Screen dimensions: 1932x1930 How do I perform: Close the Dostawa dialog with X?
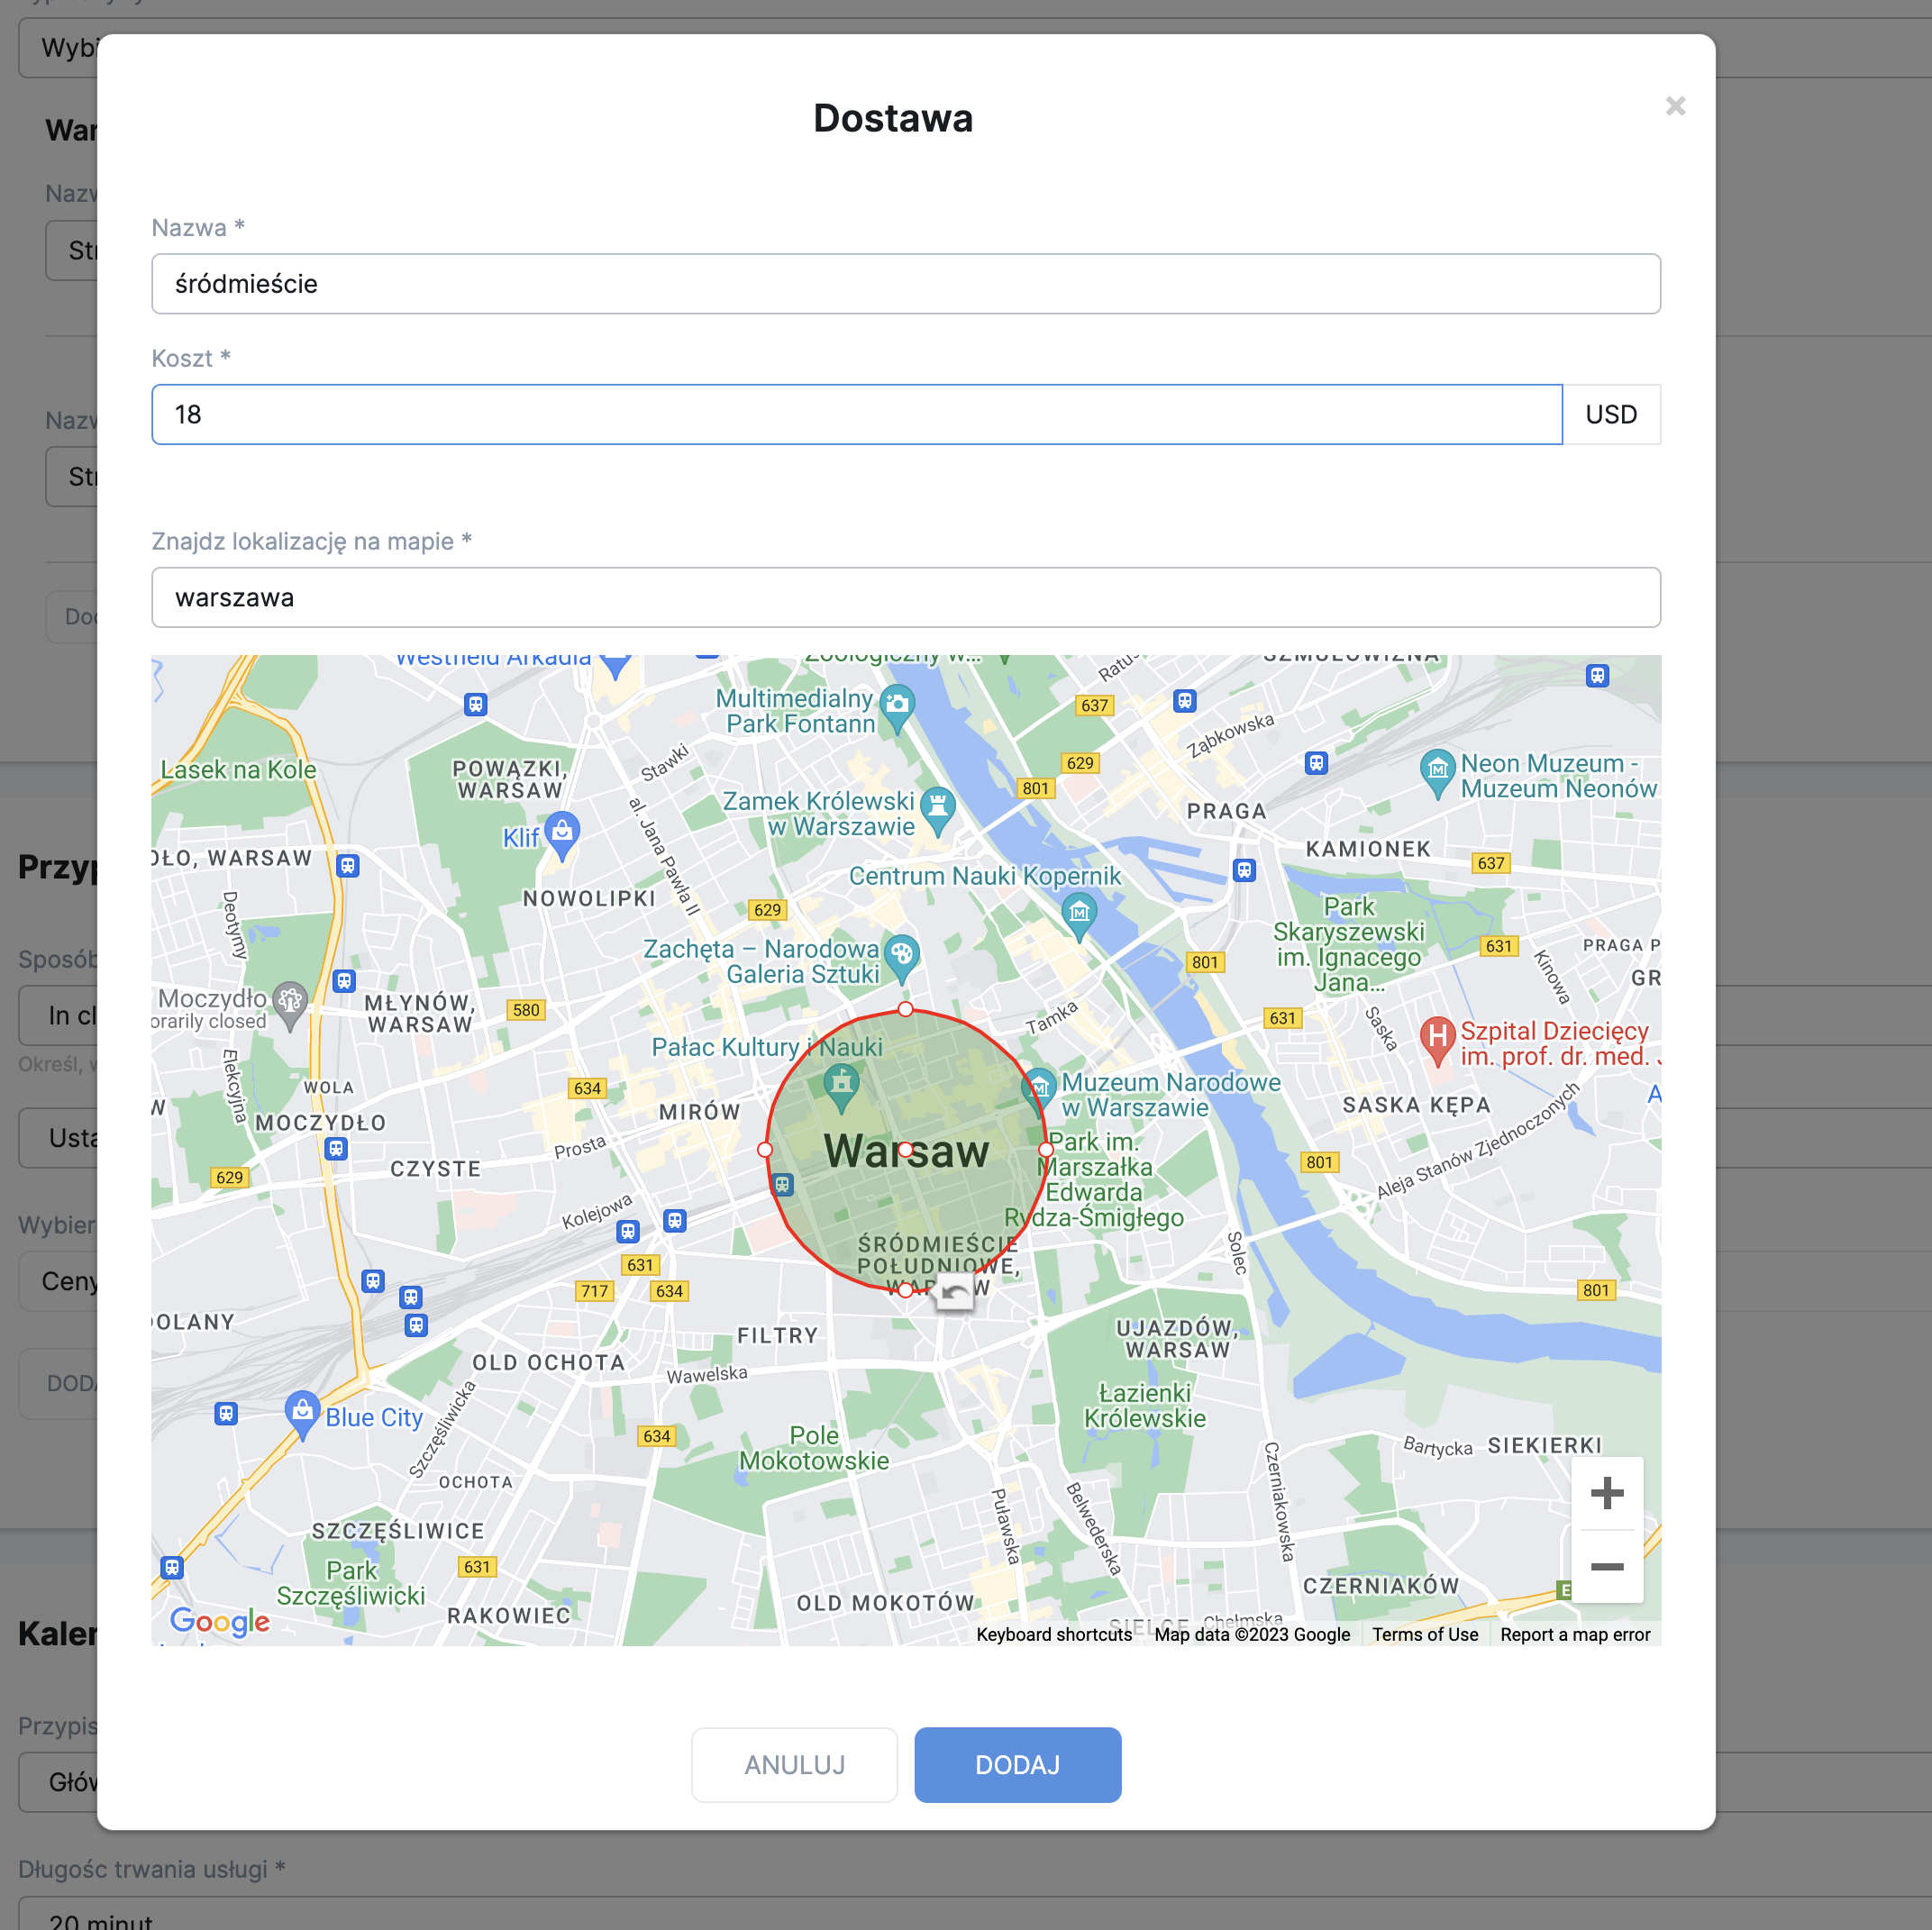[x=1675, y=106]
